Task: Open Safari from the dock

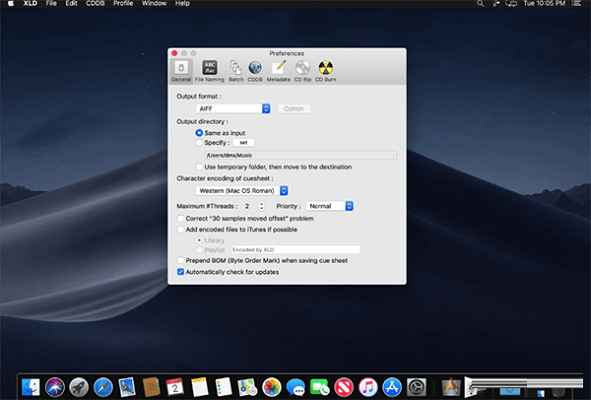Action: (103, 387)
